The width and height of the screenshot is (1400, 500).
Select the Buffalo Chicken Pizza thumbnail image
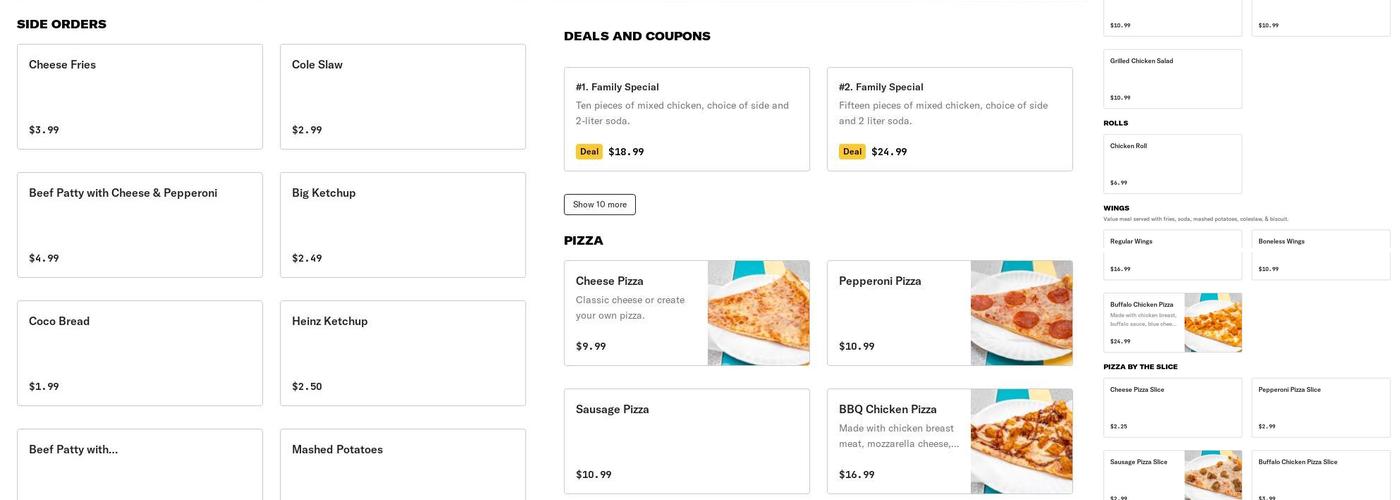(1213, 323)
